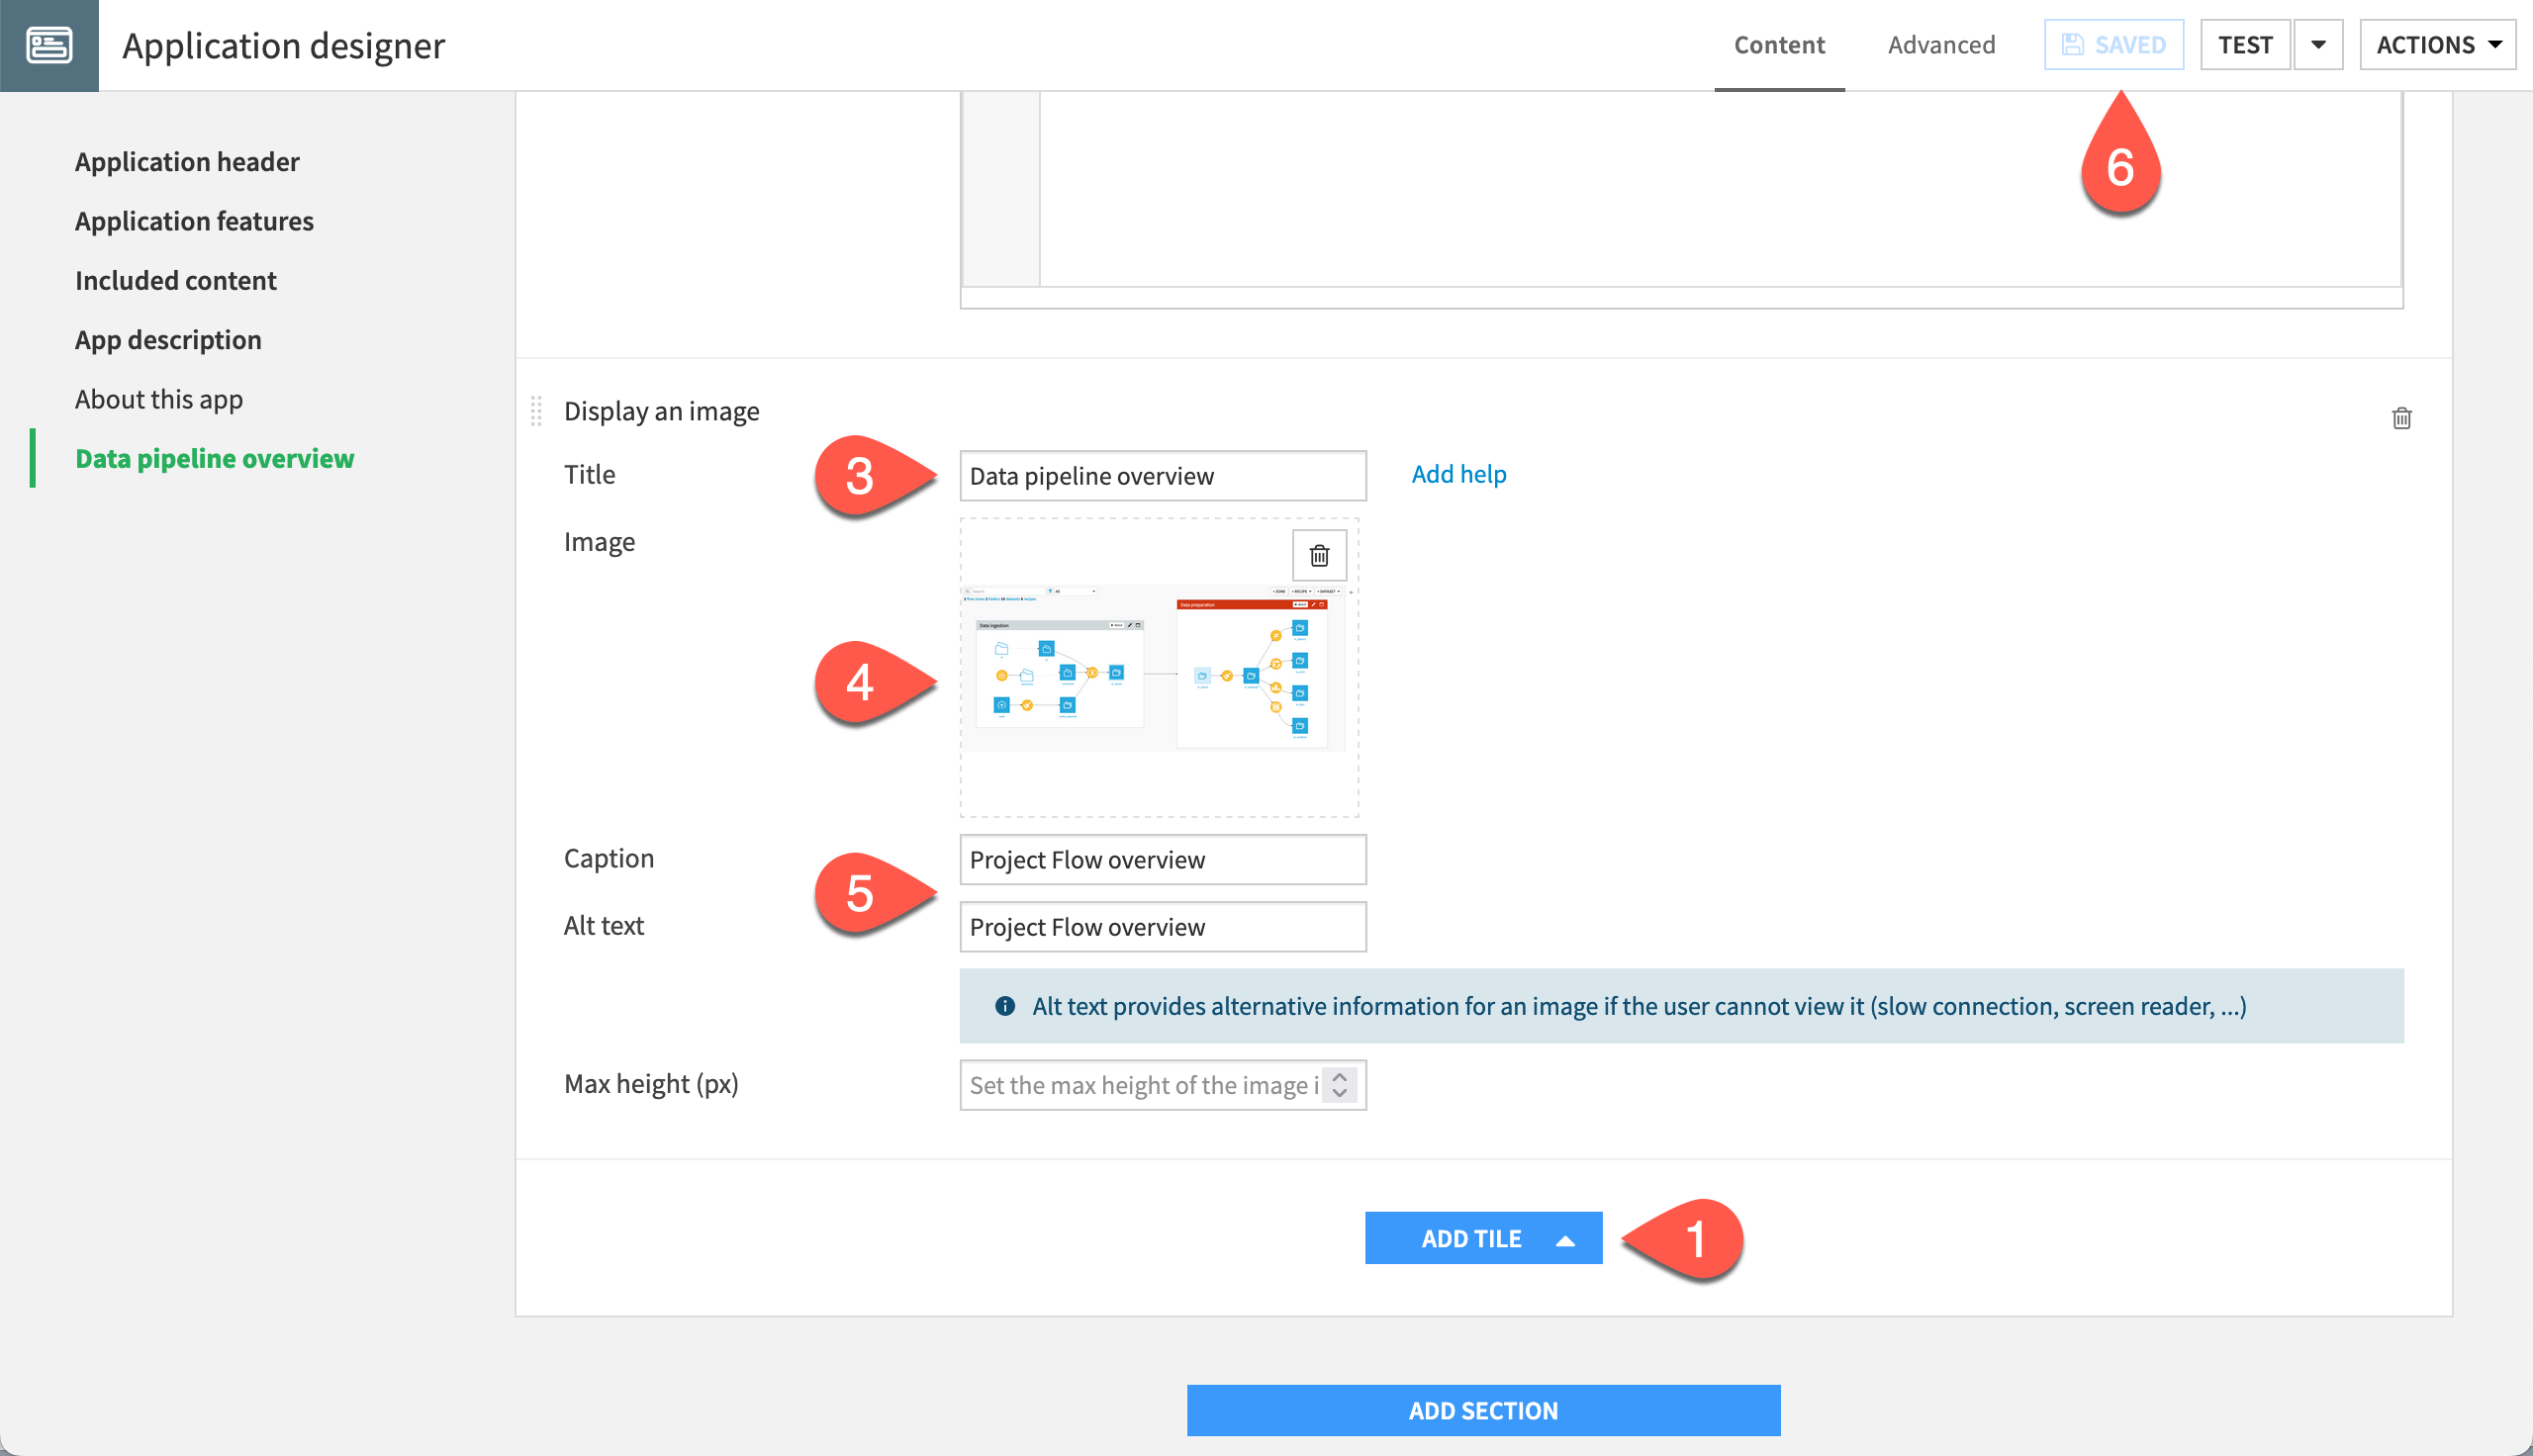Click the ADD SECTION button
This screenshot has height=1456, width=2533.
(1483, 1410)
